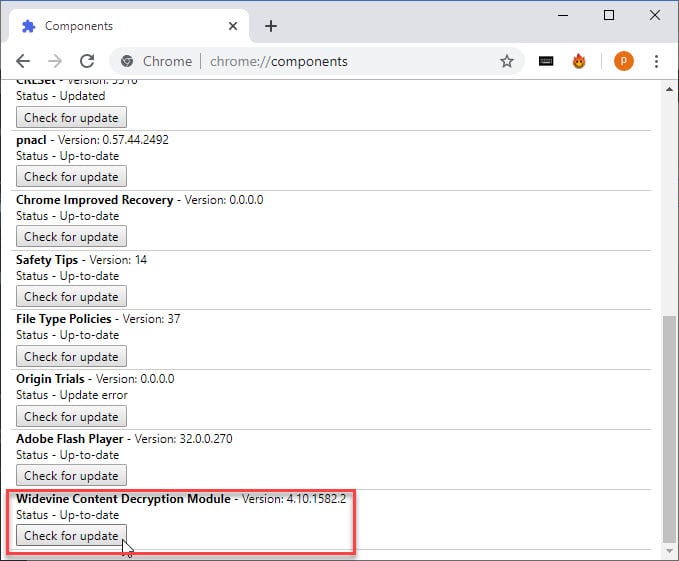Select 'Status - Updated' text
This screenshot has width=679, height=561.
coord(61,96)
